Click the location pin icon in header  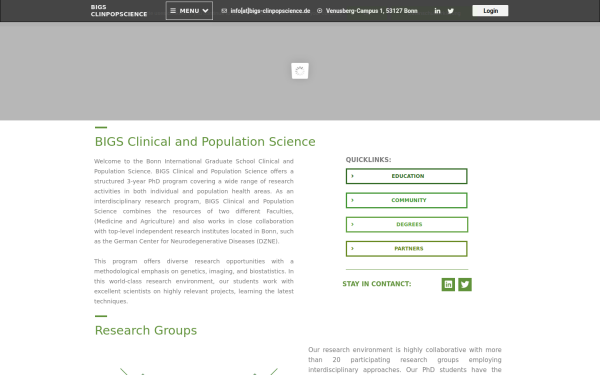coord(320,11)
